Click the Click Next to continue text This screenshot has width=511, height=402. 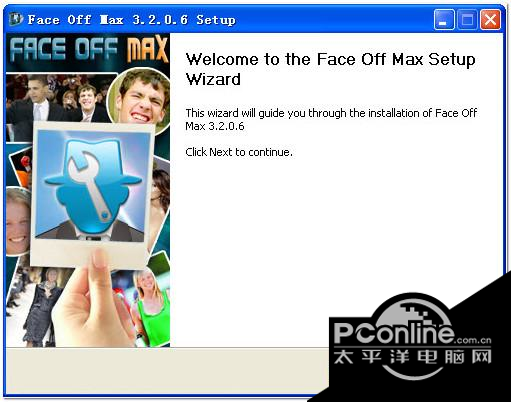(x=239, y=152)
